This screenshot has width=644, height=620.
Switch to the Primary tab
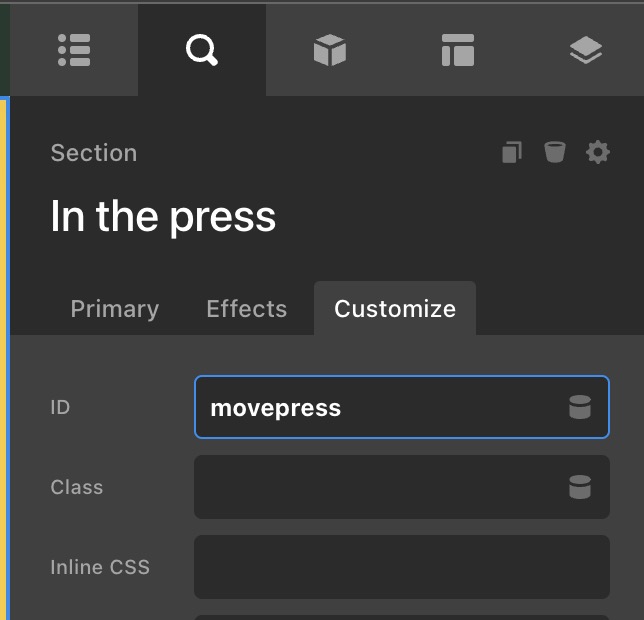tap(114, 309)
